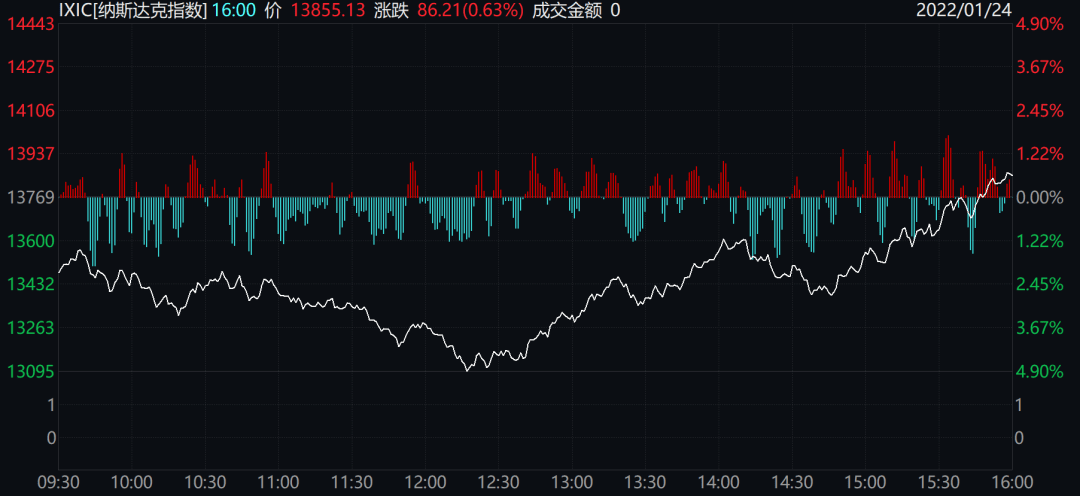Click the 16:00 label on bottom time axis
The height and width of the screenshot is (496, 1080).
[1011, 482]
